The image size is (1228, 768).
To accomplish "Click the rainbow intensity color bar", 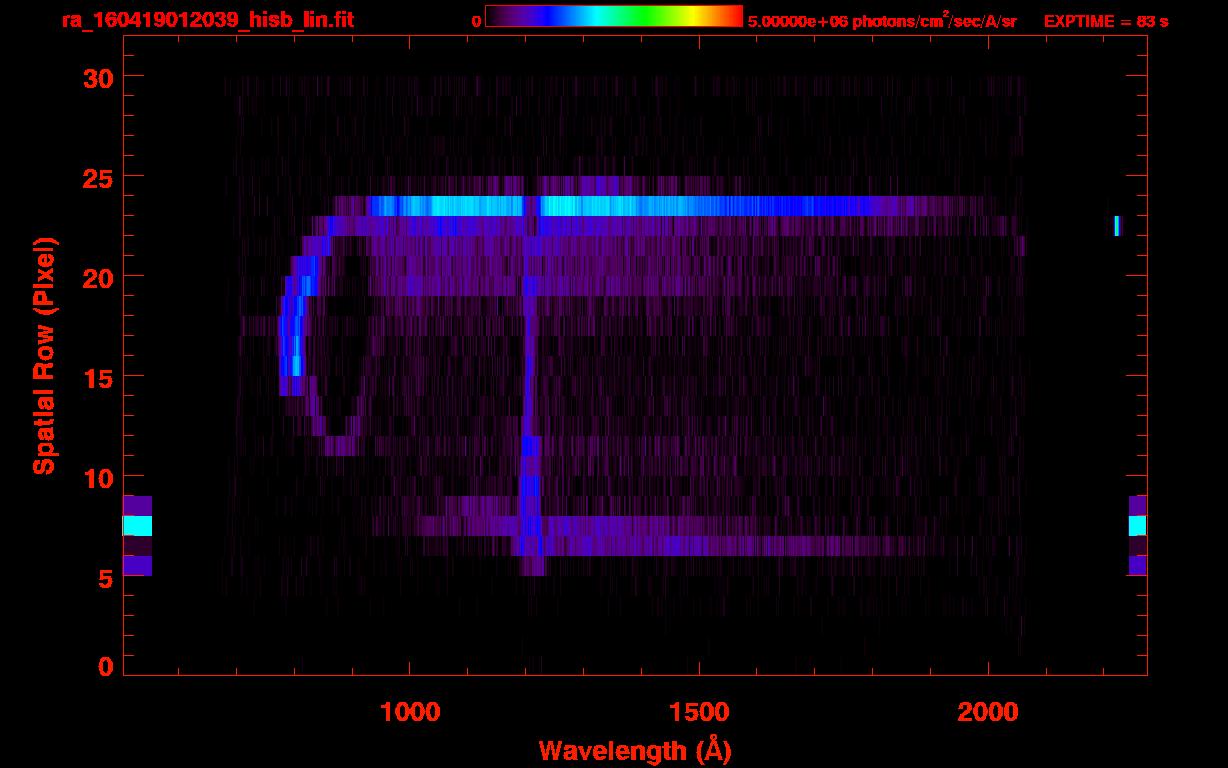I will (613, 17).
